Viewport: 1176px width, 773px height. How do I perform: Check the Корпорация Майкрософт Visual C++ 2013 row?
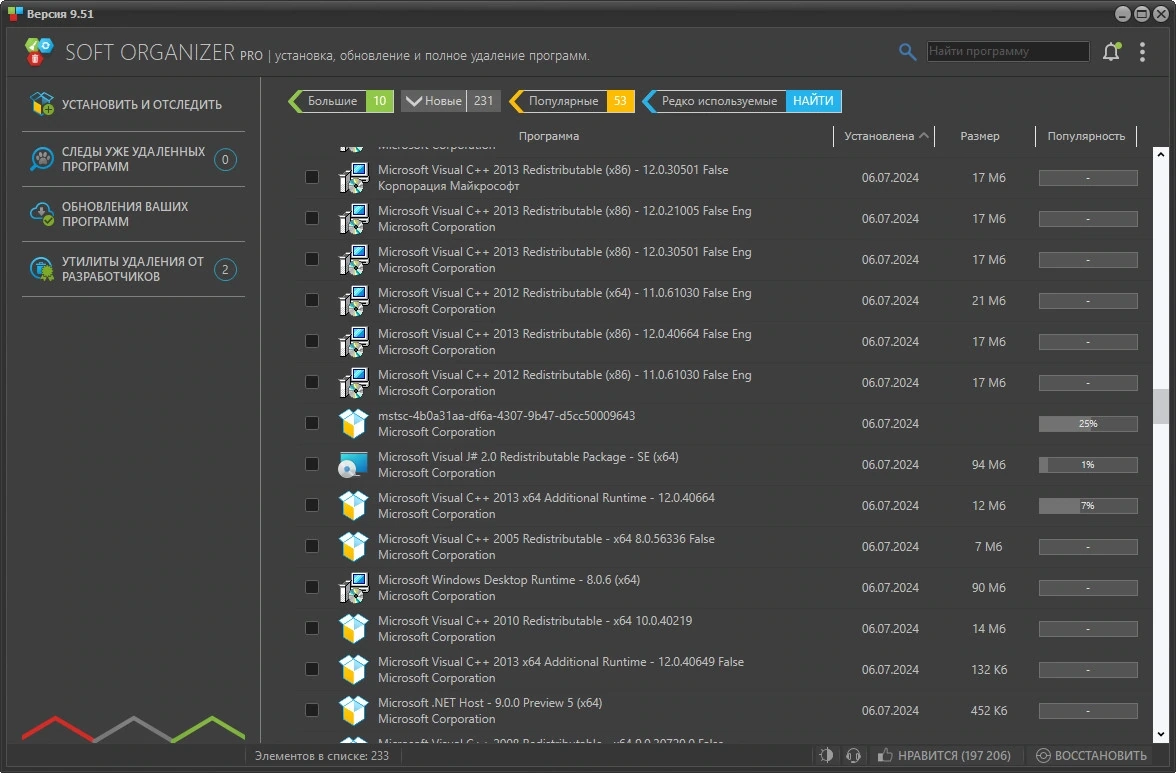click(x=311, y=177)
